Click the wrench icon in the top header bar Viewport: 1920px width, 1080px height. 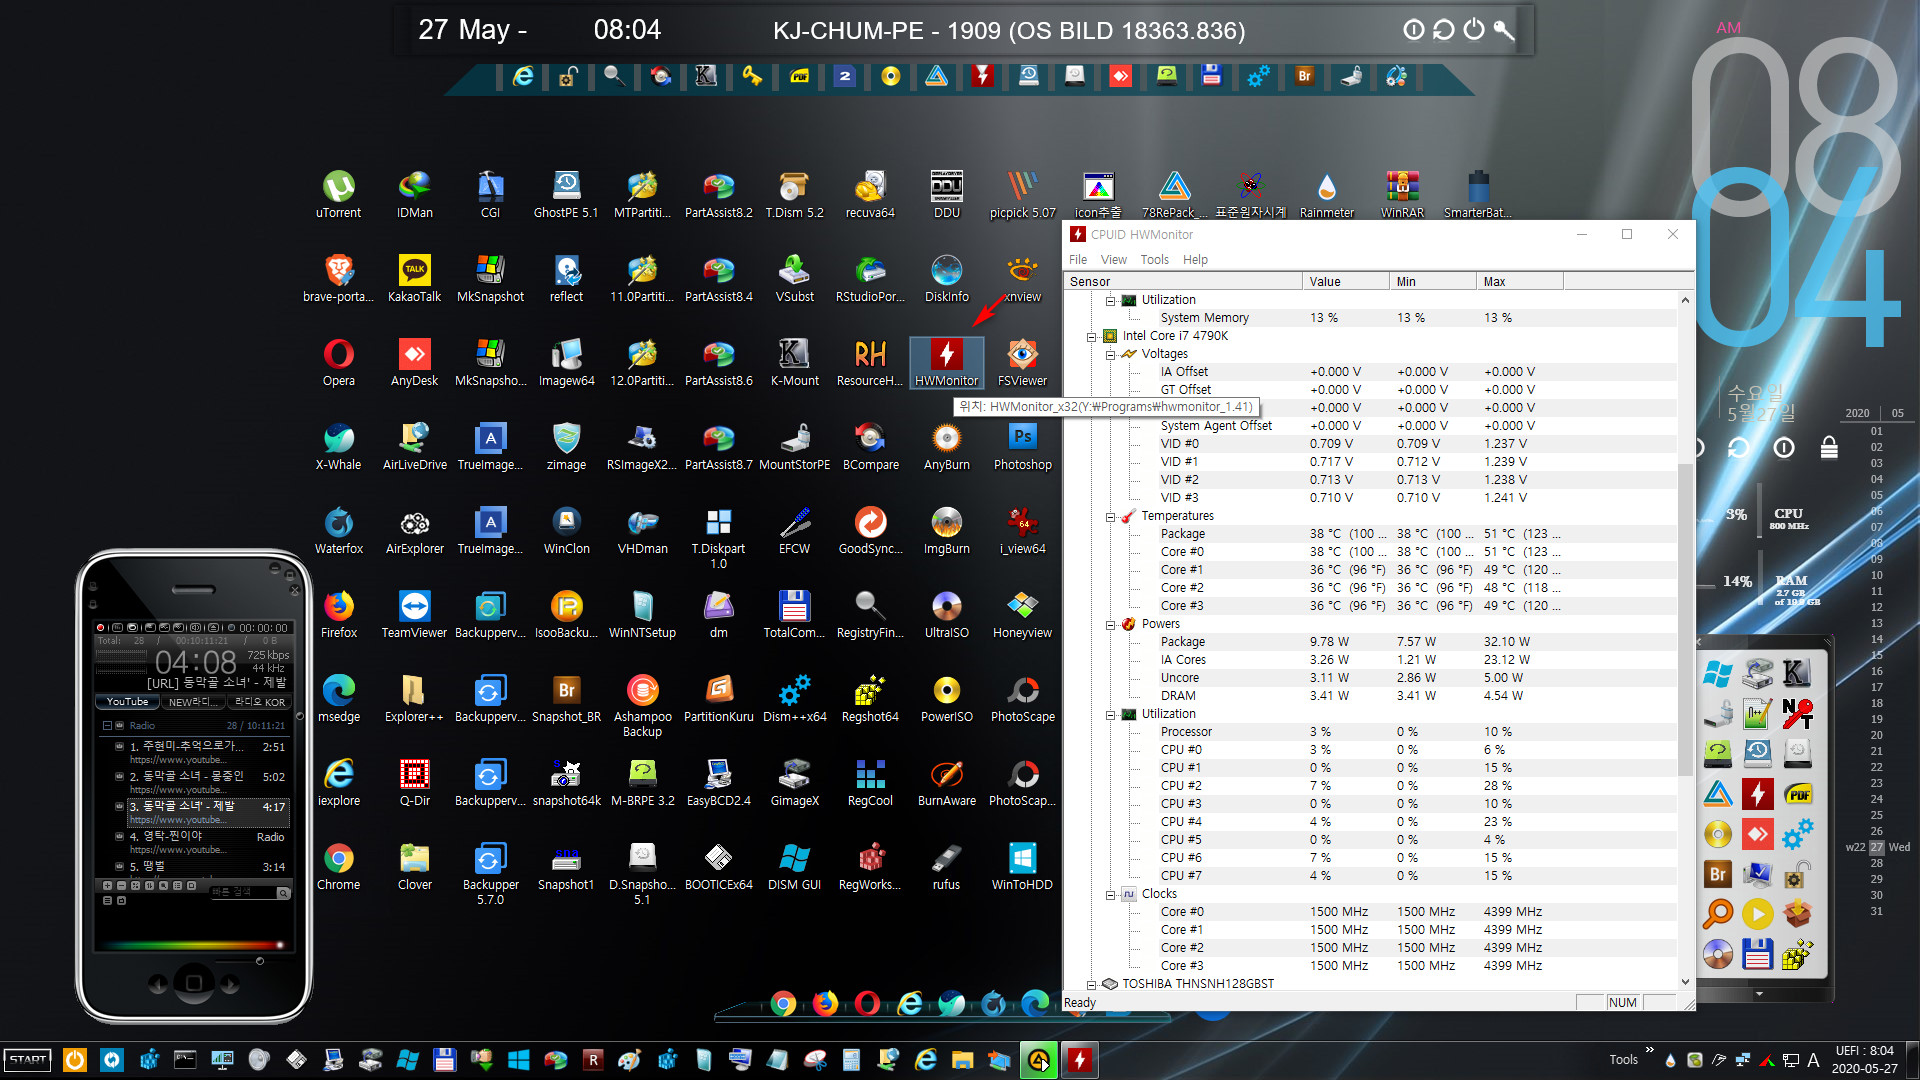[x=1504, y=30]
